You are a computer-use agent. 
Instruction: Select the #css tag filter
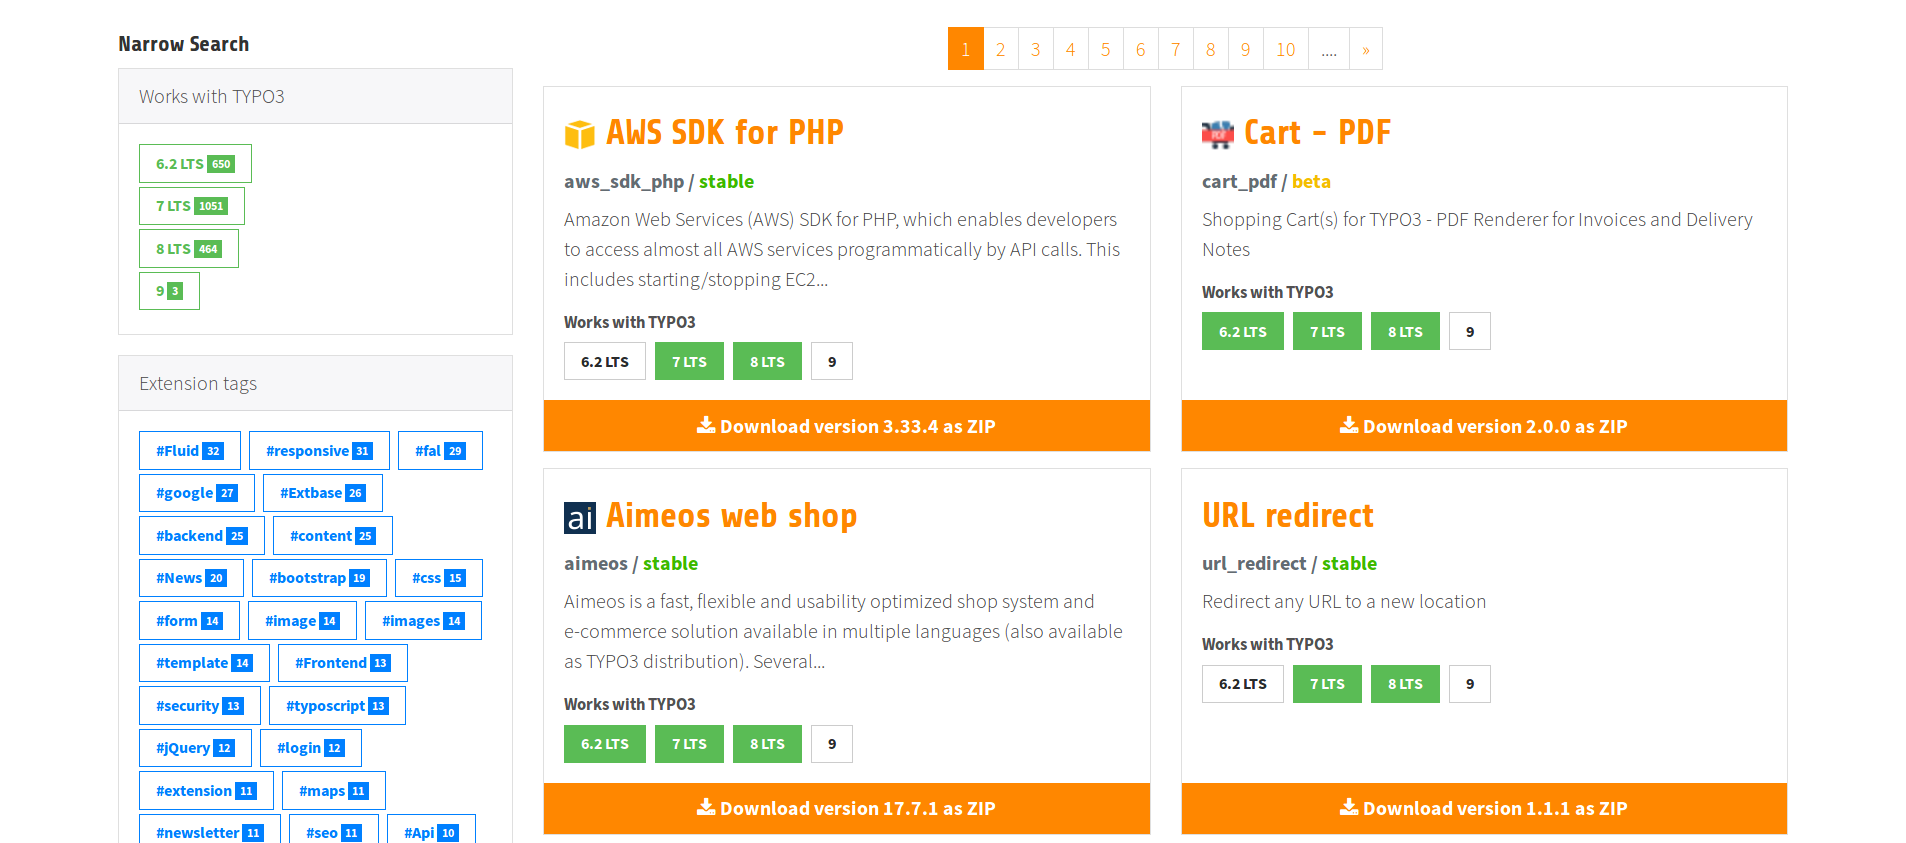point(438,578)
